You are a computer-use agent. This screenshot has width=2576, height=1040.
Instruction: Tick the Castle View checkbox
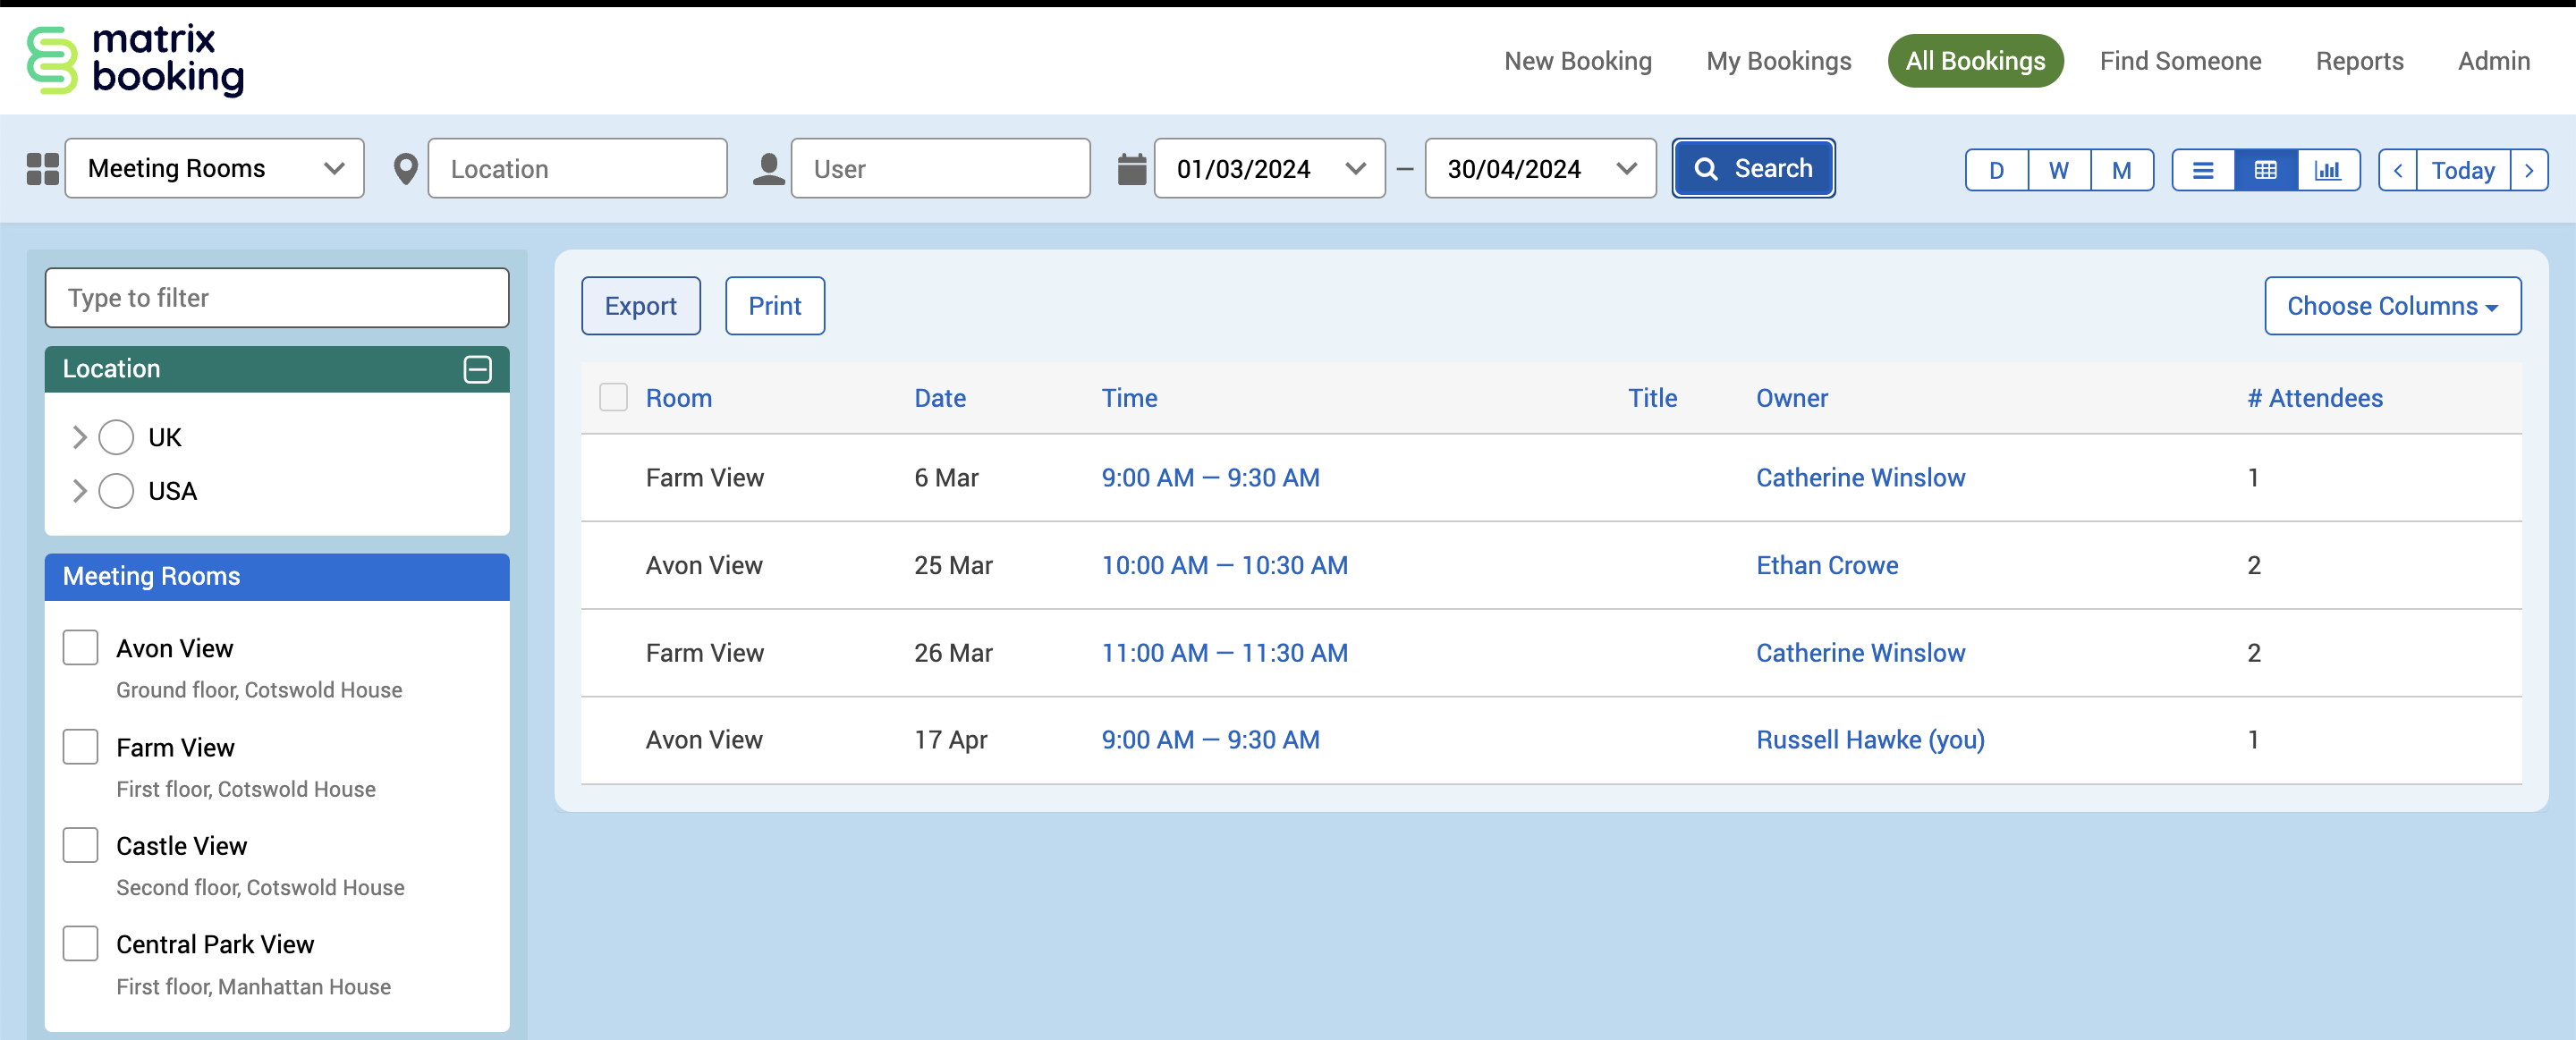point(80,845)
